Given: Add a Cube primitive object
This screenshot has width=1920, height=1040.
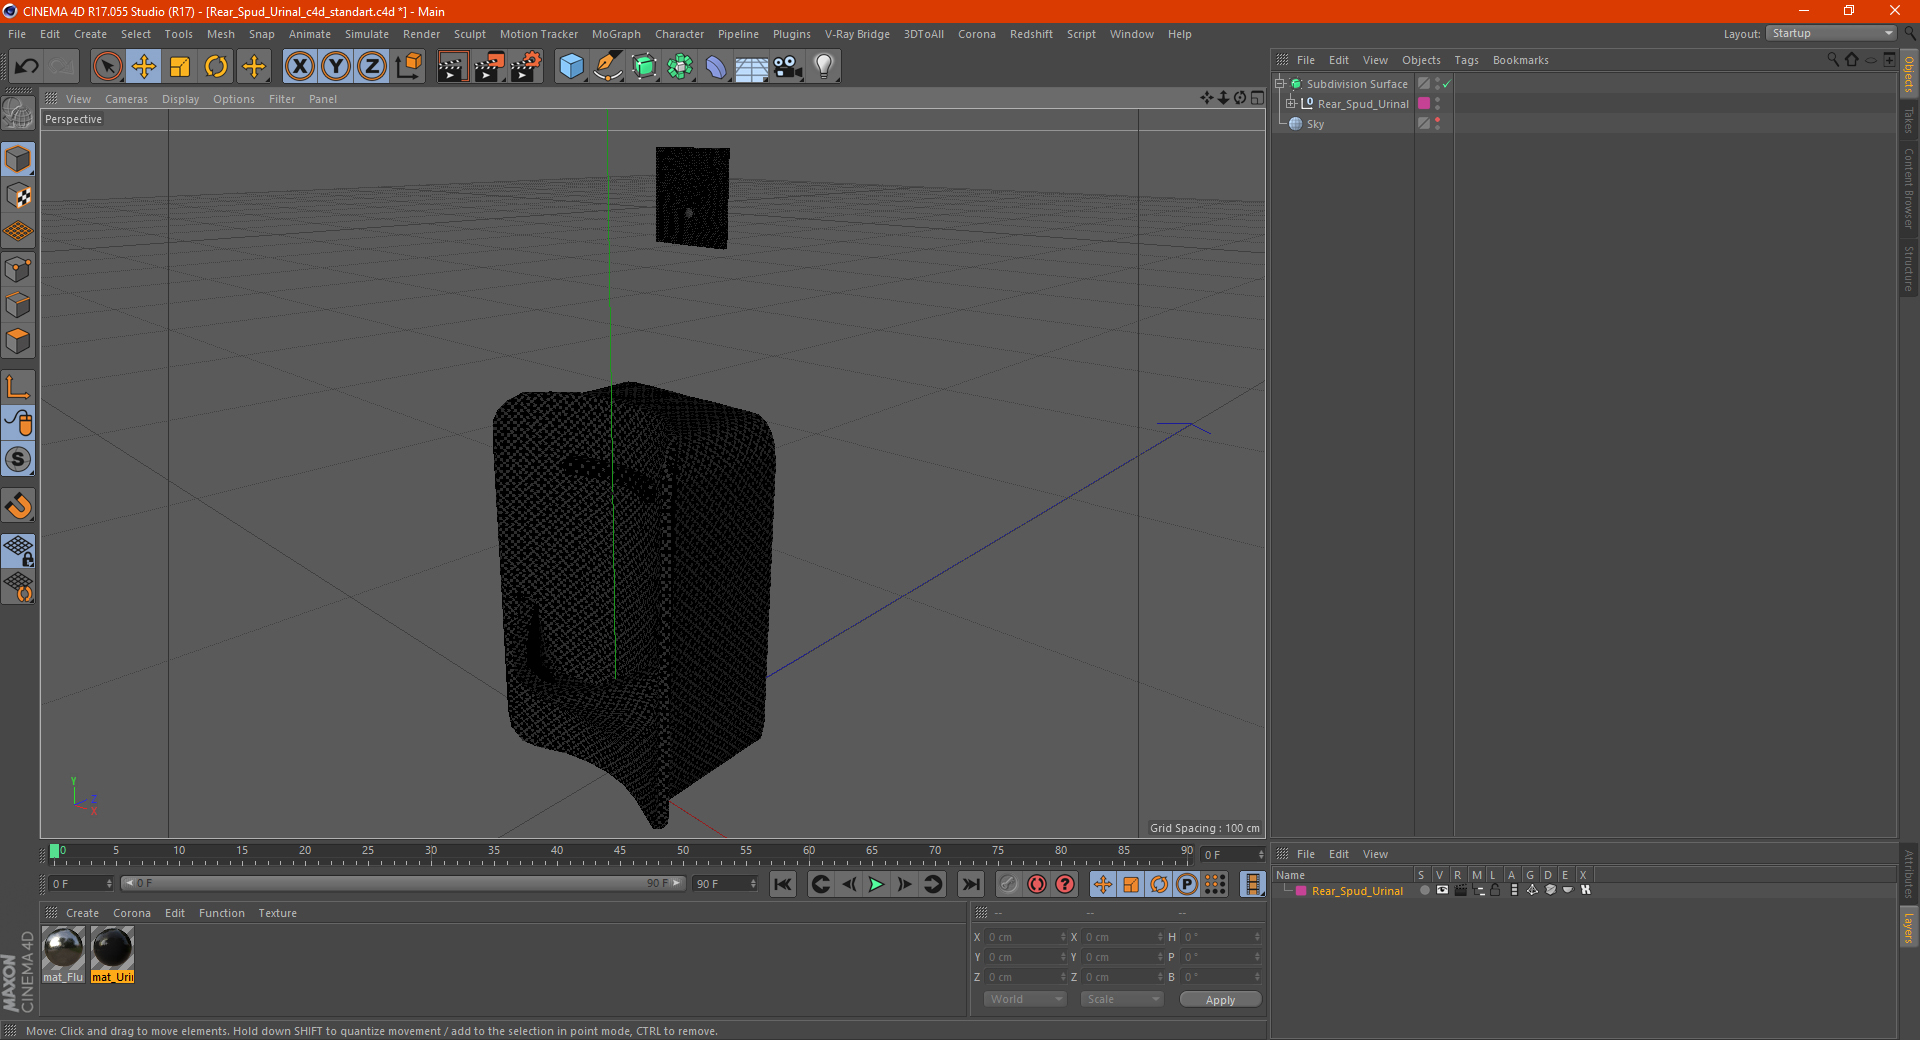Looking at the screenshot, I should 571,67.
